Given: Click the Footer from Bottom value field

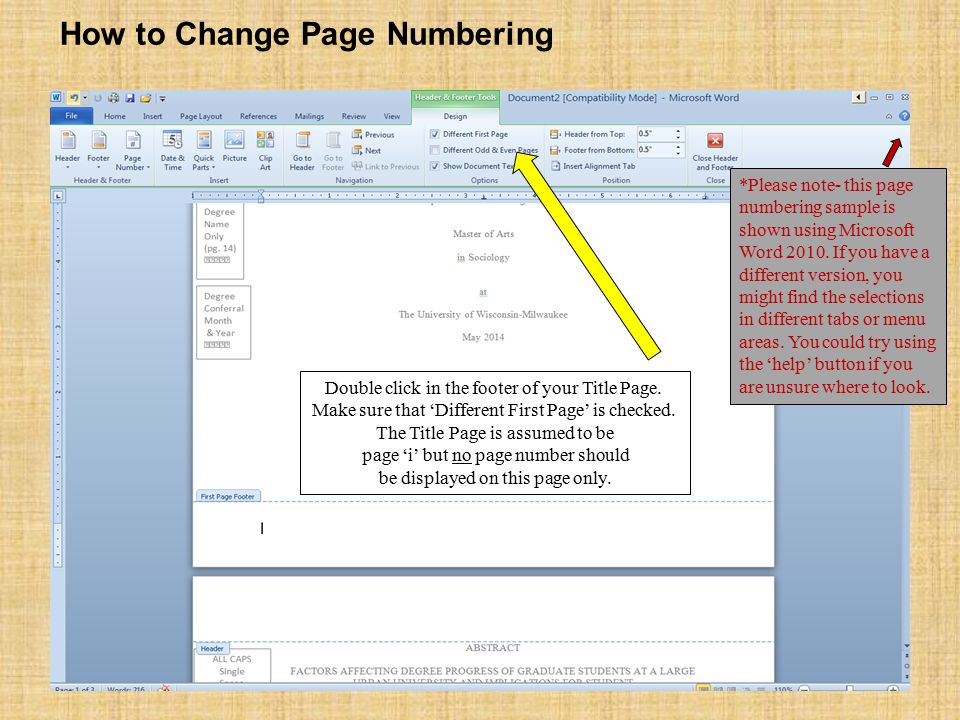Looking at the screenshot, I should [654, 149].
